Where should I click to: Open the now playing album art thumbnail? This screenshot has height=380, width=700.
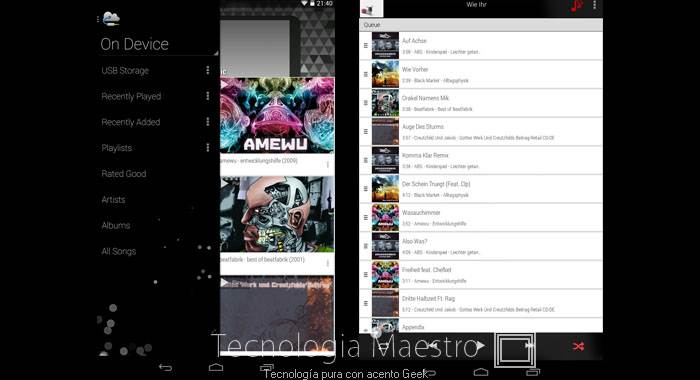[x=371, y=8]
